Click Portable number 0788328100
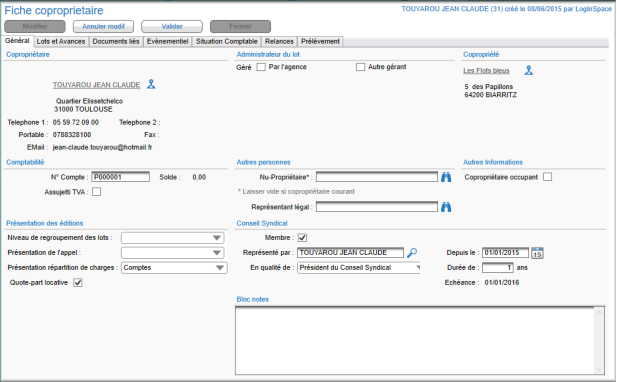Screen dimensions: 617x382 (72, 135)
